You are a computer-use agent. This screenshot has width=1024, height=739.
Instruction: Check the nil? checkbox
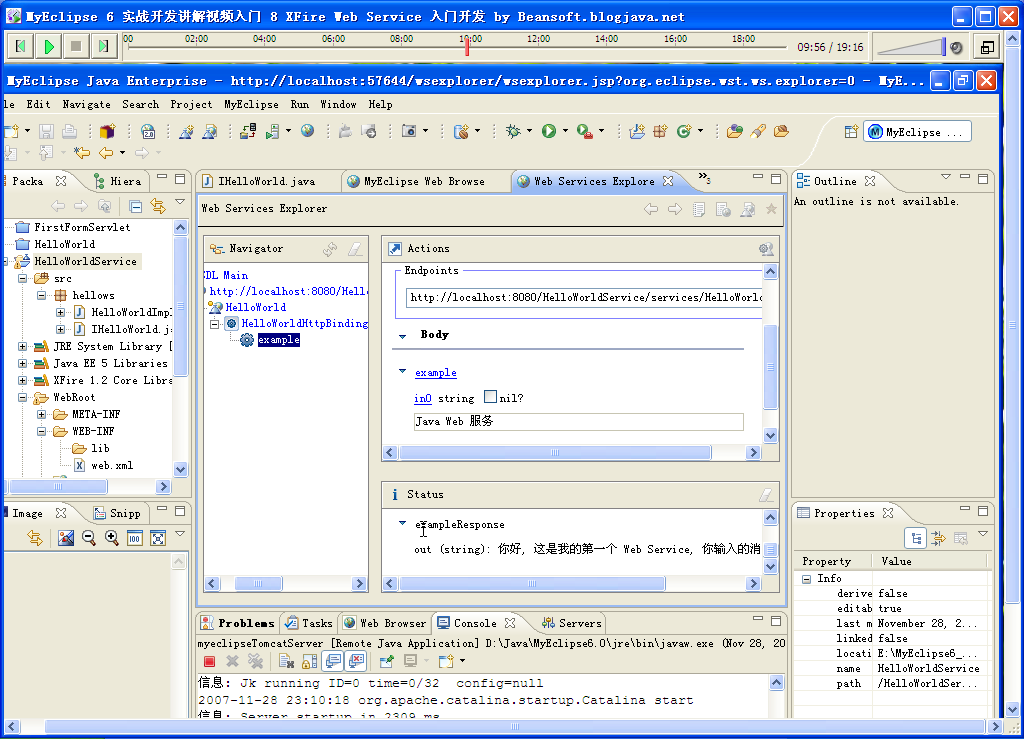(490, 397)
